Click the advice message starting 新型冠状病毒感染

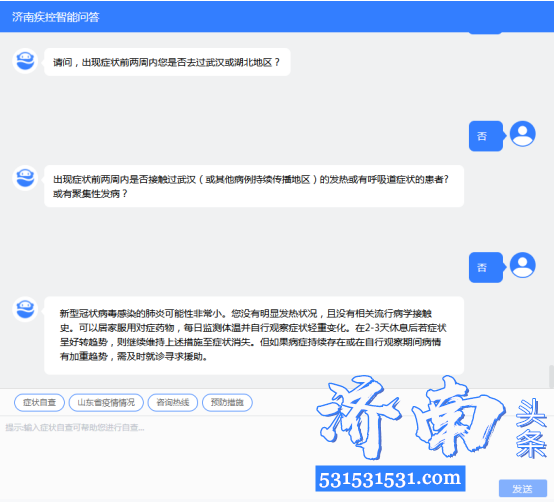(254, 335)
